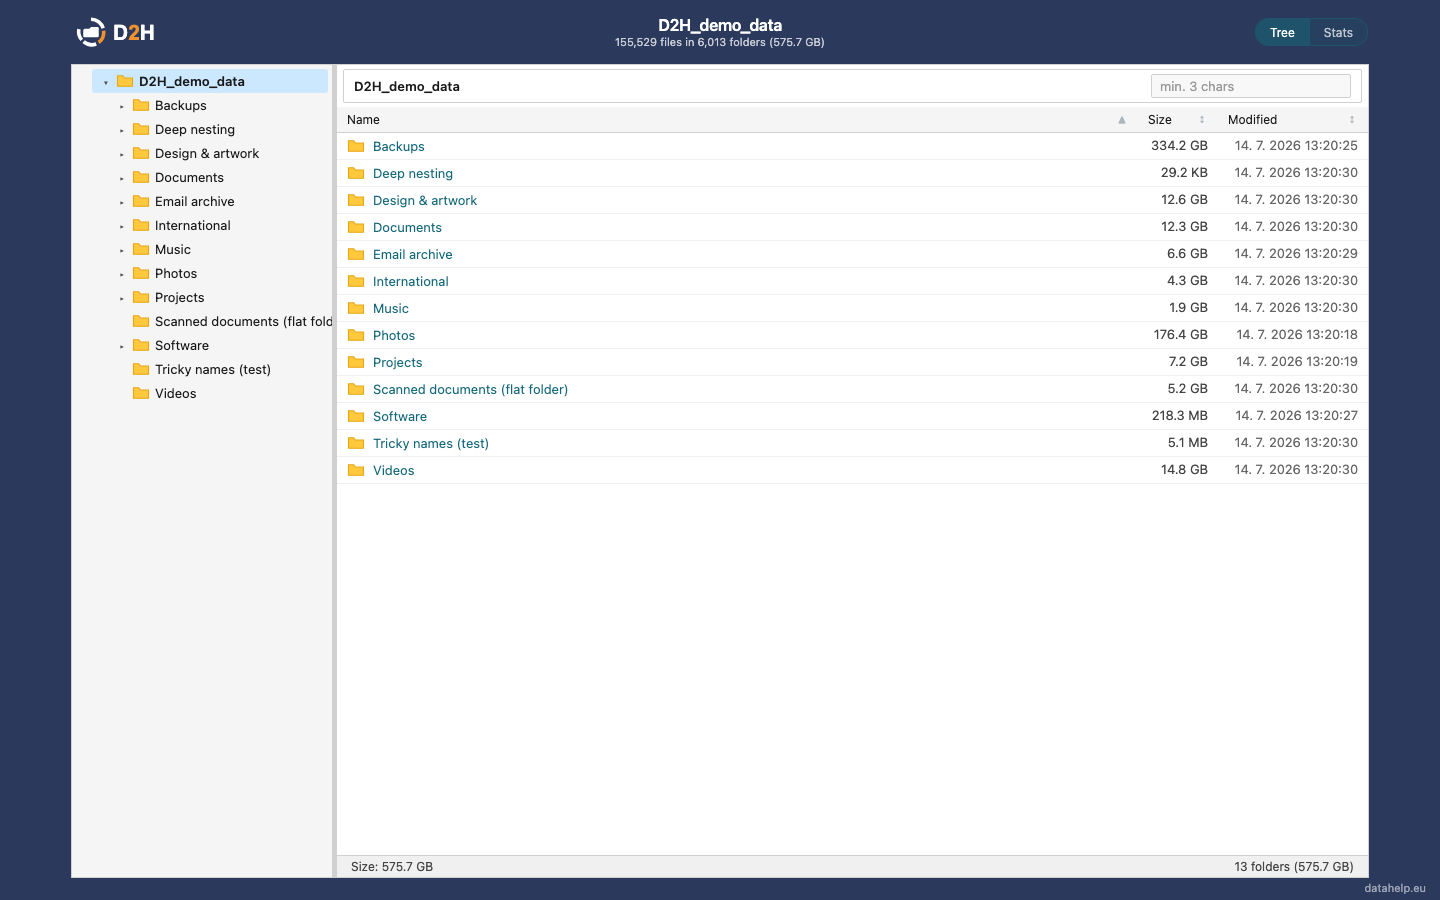Click the Projects folder icon in file list
Viewport: 1440px width, 900px height.
[356, 362]
